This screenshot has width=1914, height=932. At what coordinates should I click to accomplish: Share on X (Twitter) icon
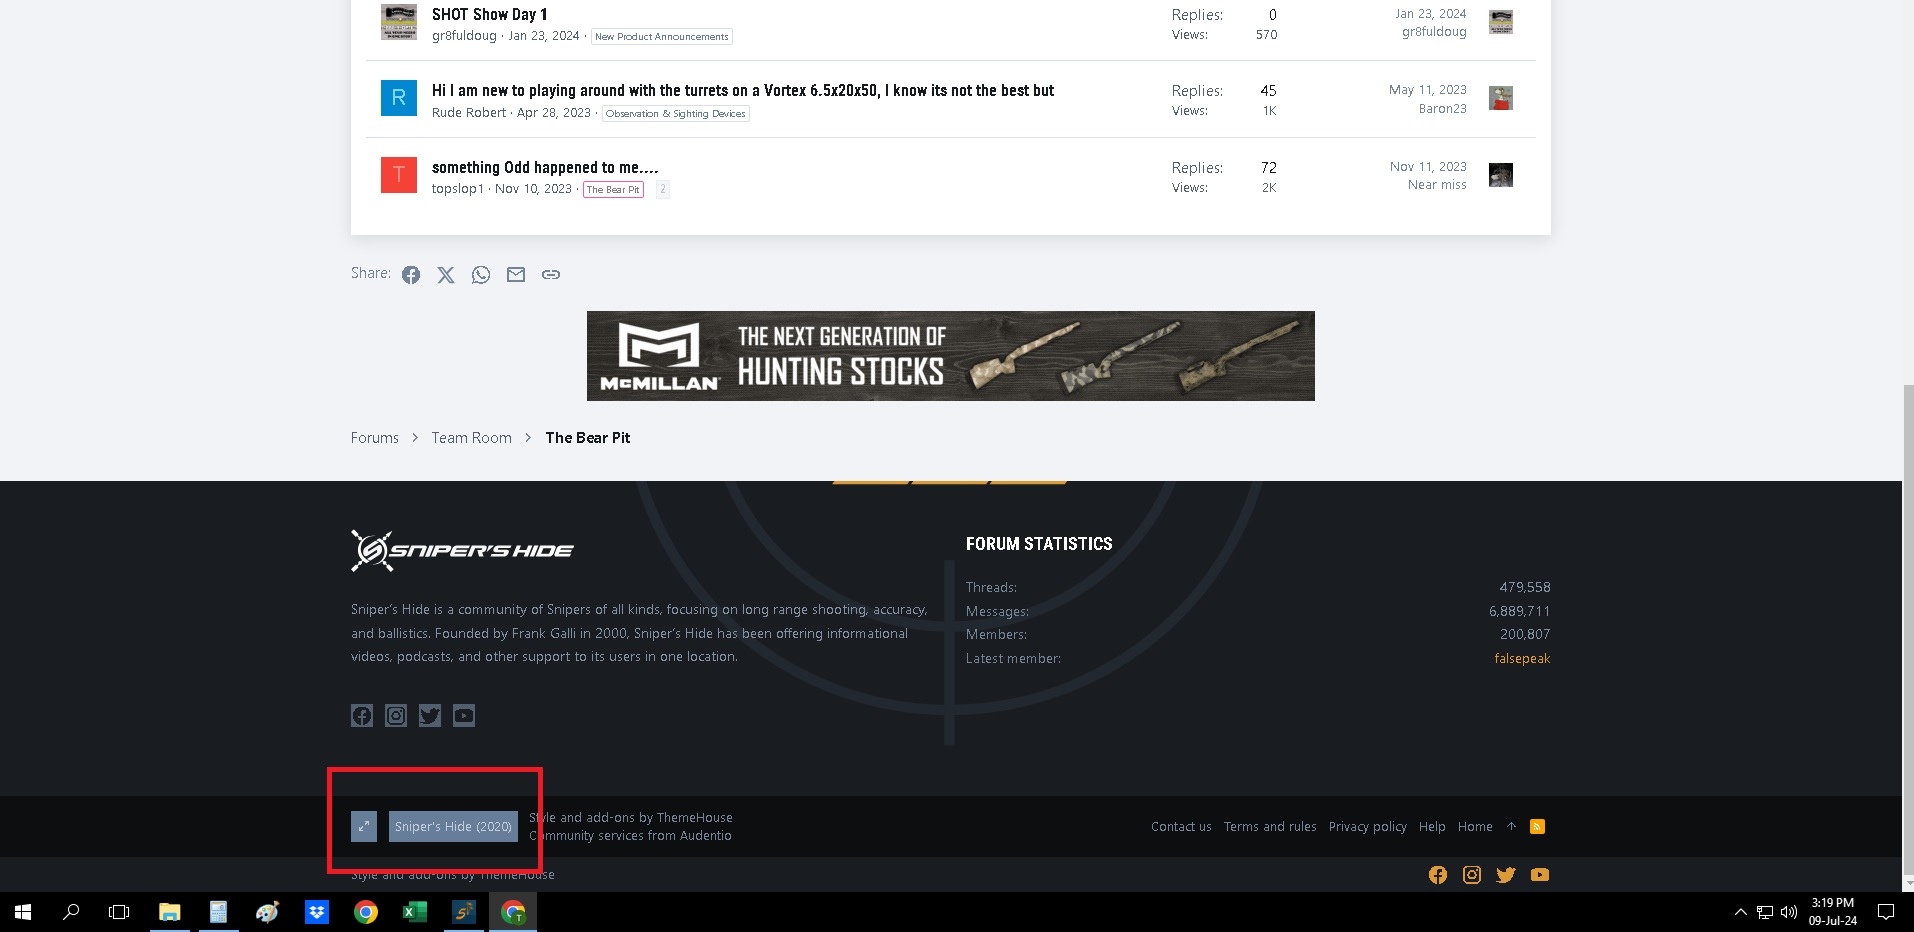point(446,275)
